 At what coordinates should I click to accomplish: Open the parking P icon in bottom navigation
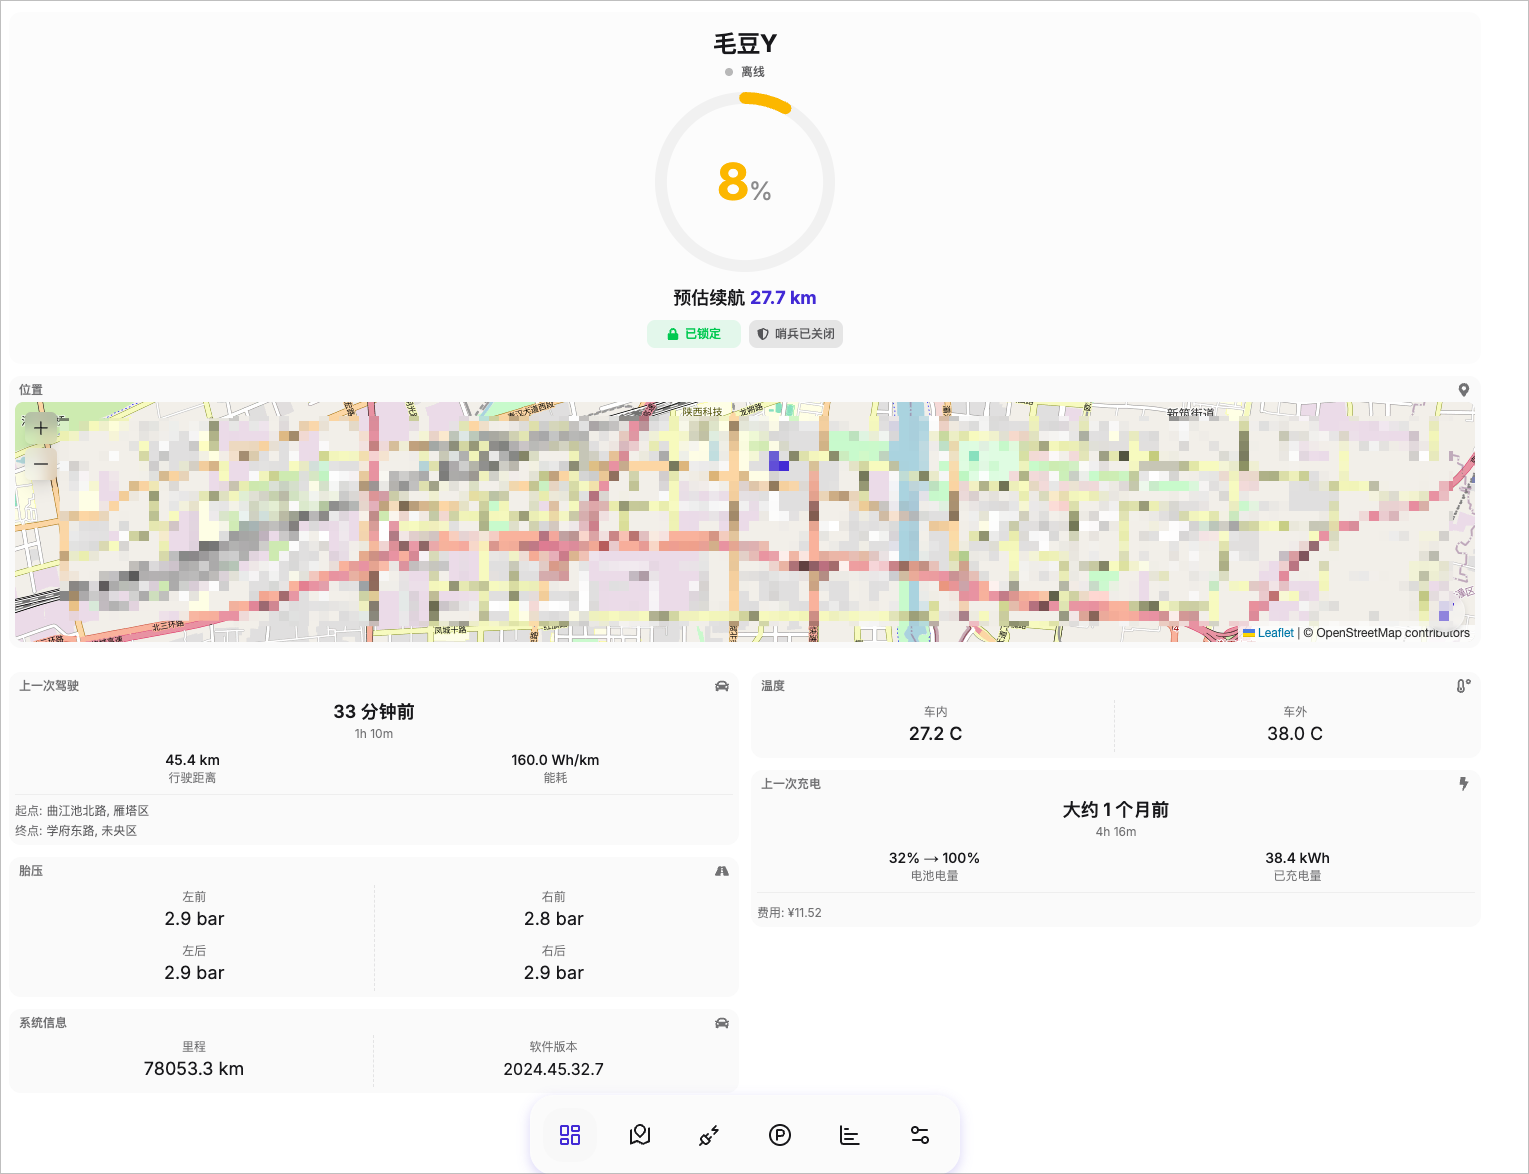[x=780, y=1135]
